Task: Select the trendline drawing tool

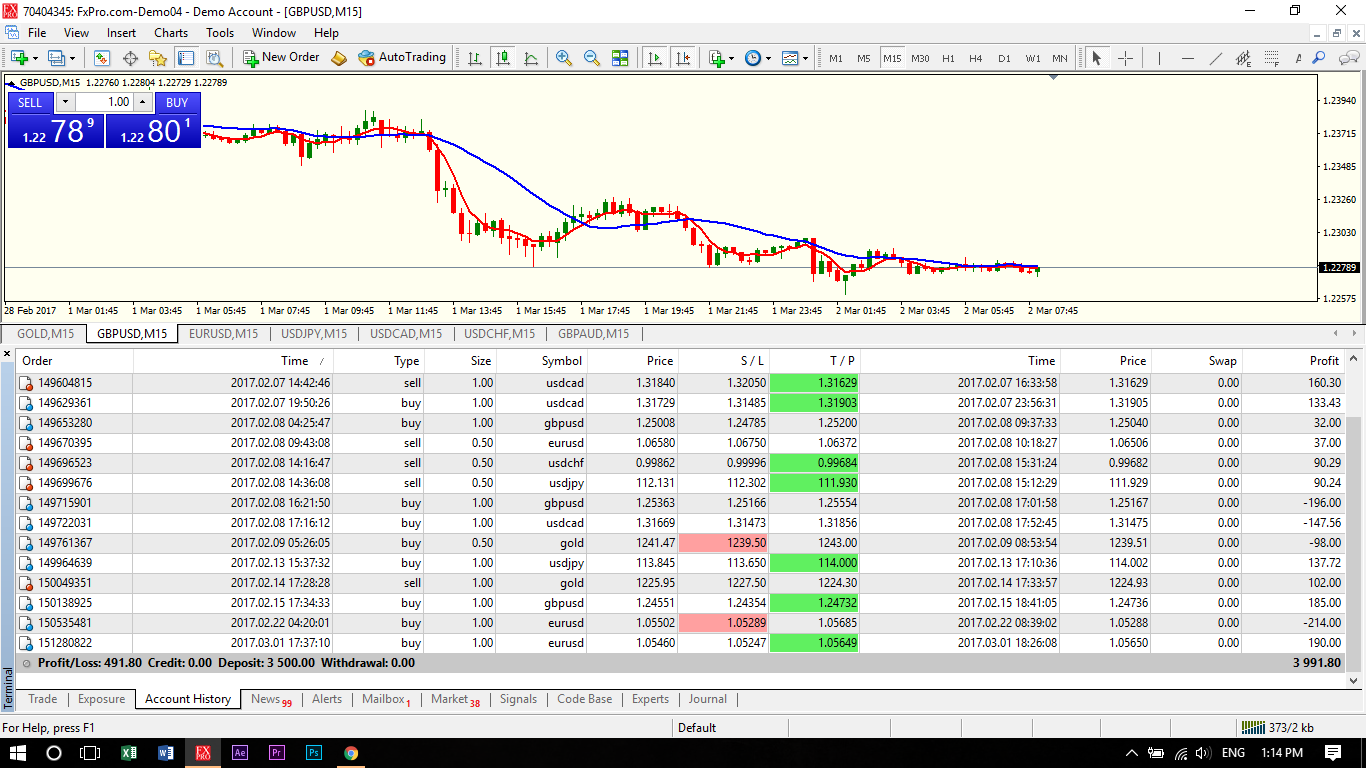Action: coord(1216,58)
